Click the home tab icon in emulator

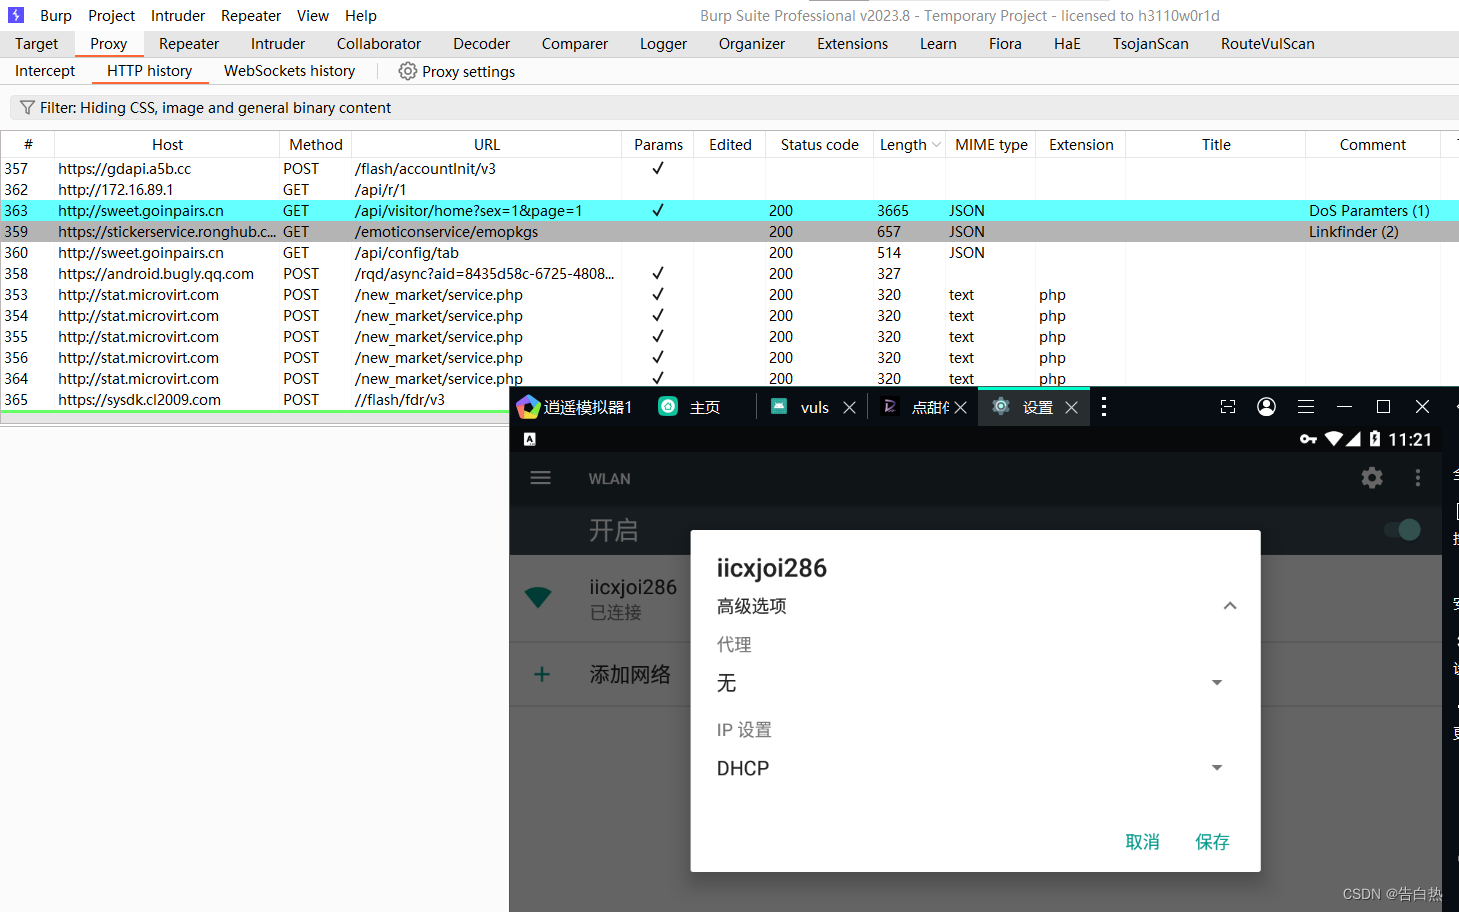[x=668, y=406]
